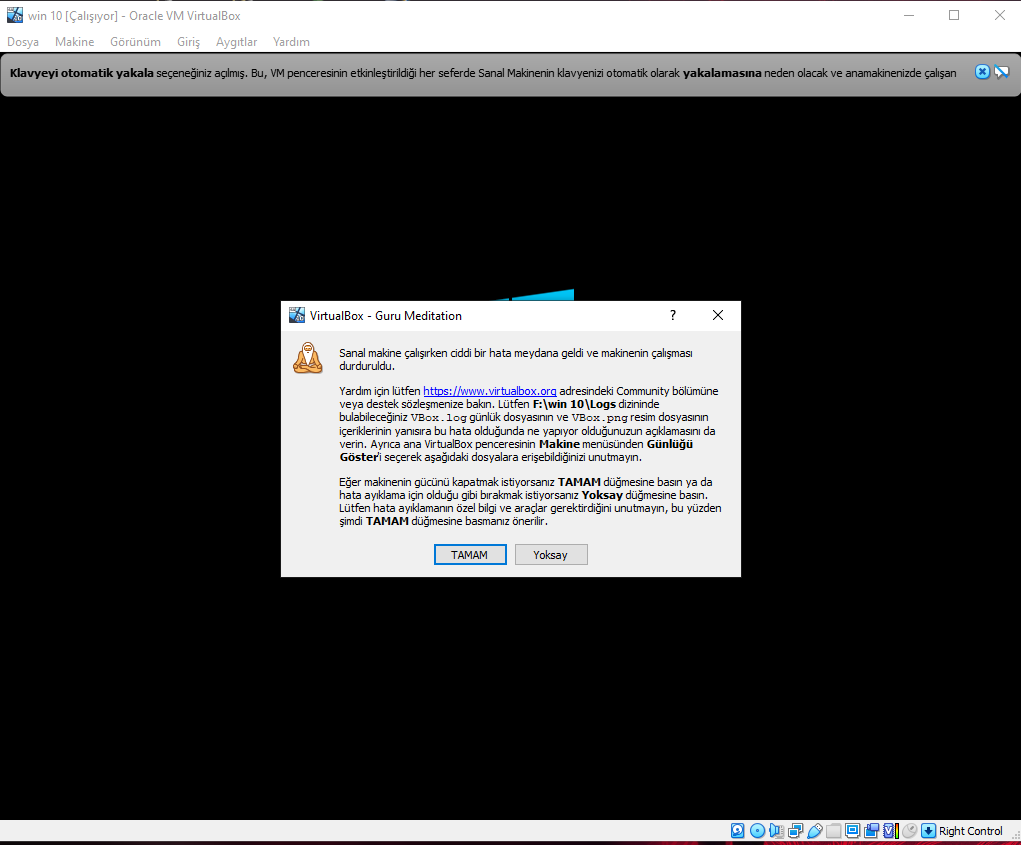Click the audio status icon
The width and height of the screenshot is (1021, 845).
click(x=776, y=831)
